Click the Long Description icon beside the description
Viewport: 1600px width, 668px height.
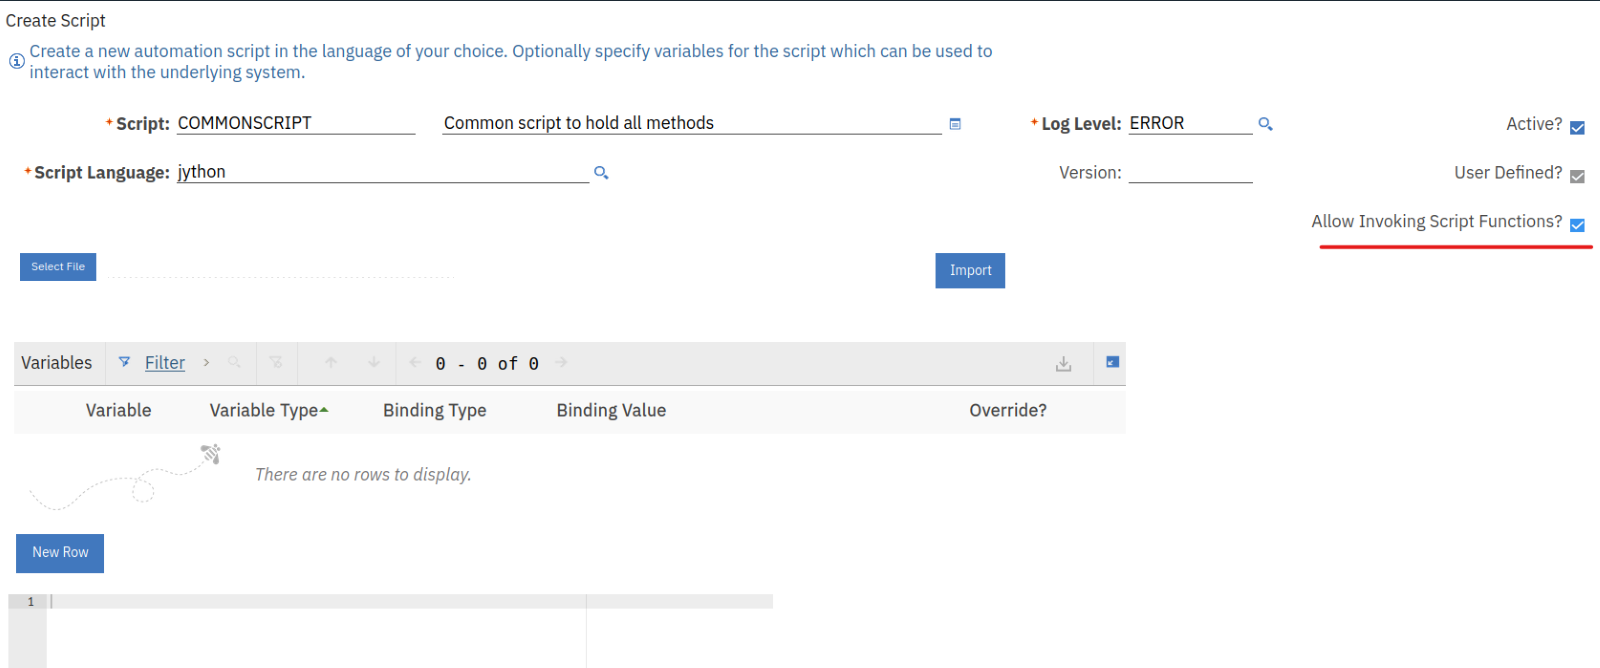click(955, 123)
